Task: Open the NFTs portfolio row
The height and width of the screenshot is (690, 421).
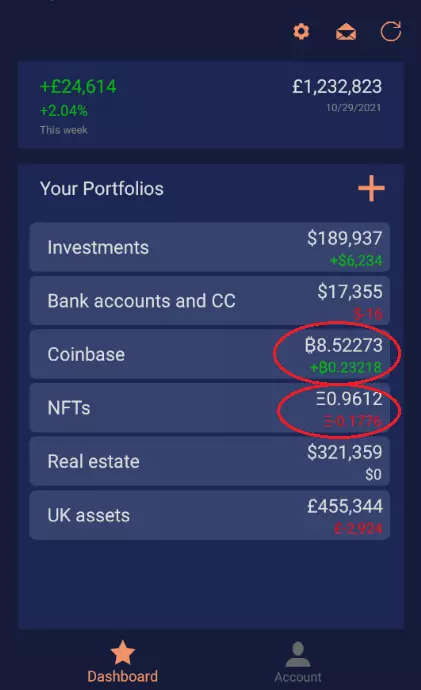Action: 210,408
